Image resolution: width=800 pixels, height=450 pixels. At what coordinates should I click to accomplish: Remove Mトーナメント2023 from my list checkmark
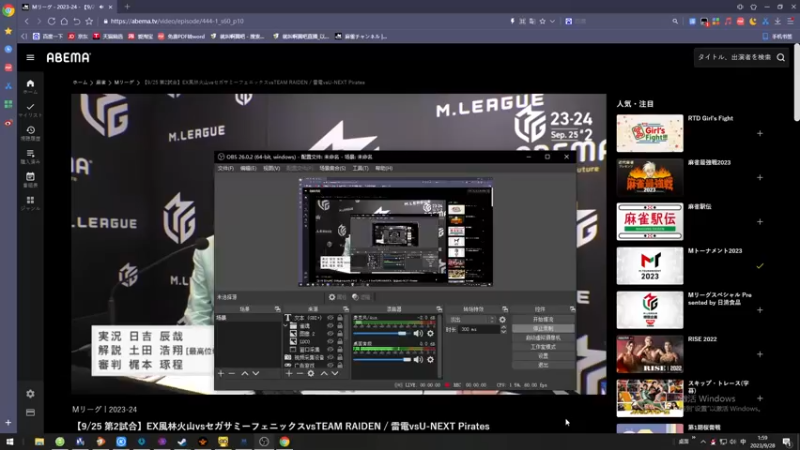[760, 266]
